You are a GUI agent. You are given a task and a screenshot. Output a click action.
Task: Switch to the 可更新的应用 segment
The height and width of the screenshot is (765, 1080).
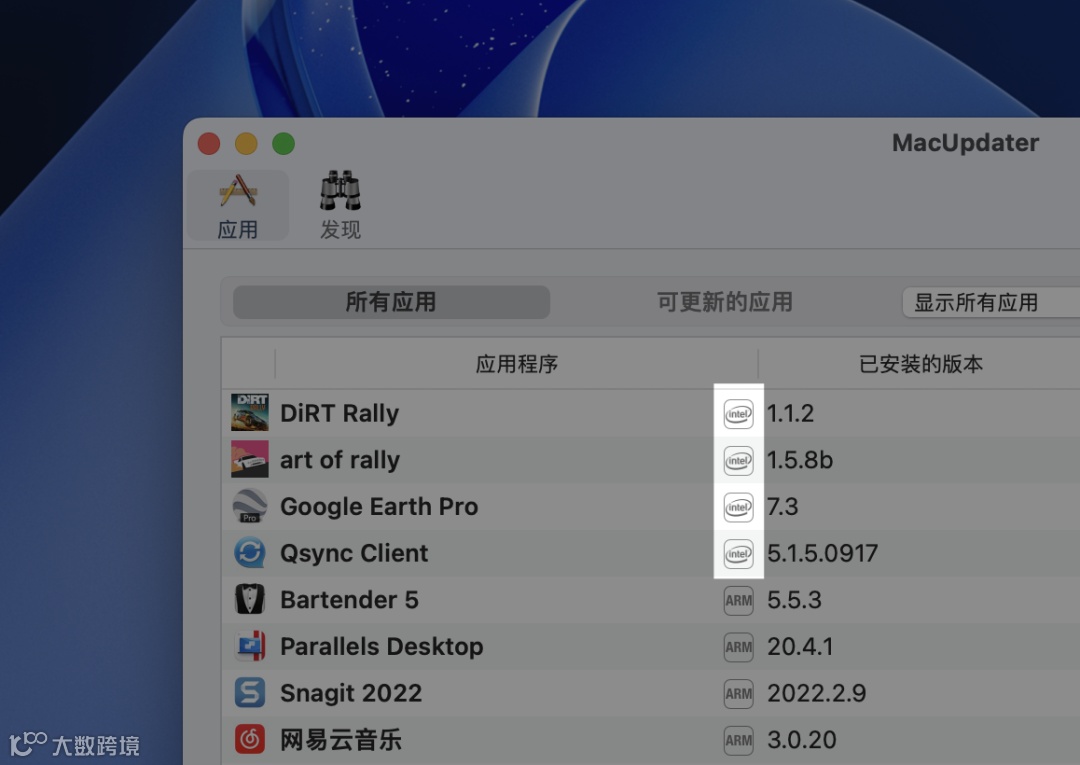(725, 302)
